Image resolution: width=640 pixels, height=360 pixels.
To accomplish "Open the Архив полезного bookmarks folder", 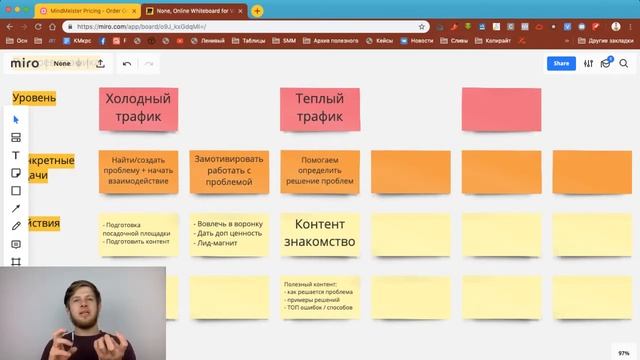I will (x=331, y=41).
